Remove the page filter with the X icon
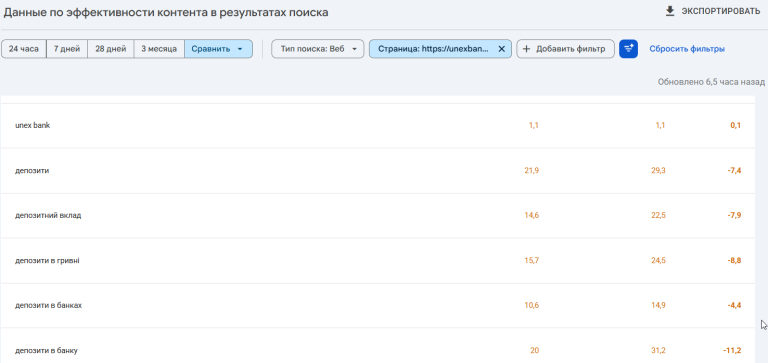 click(x=501, y=49)
